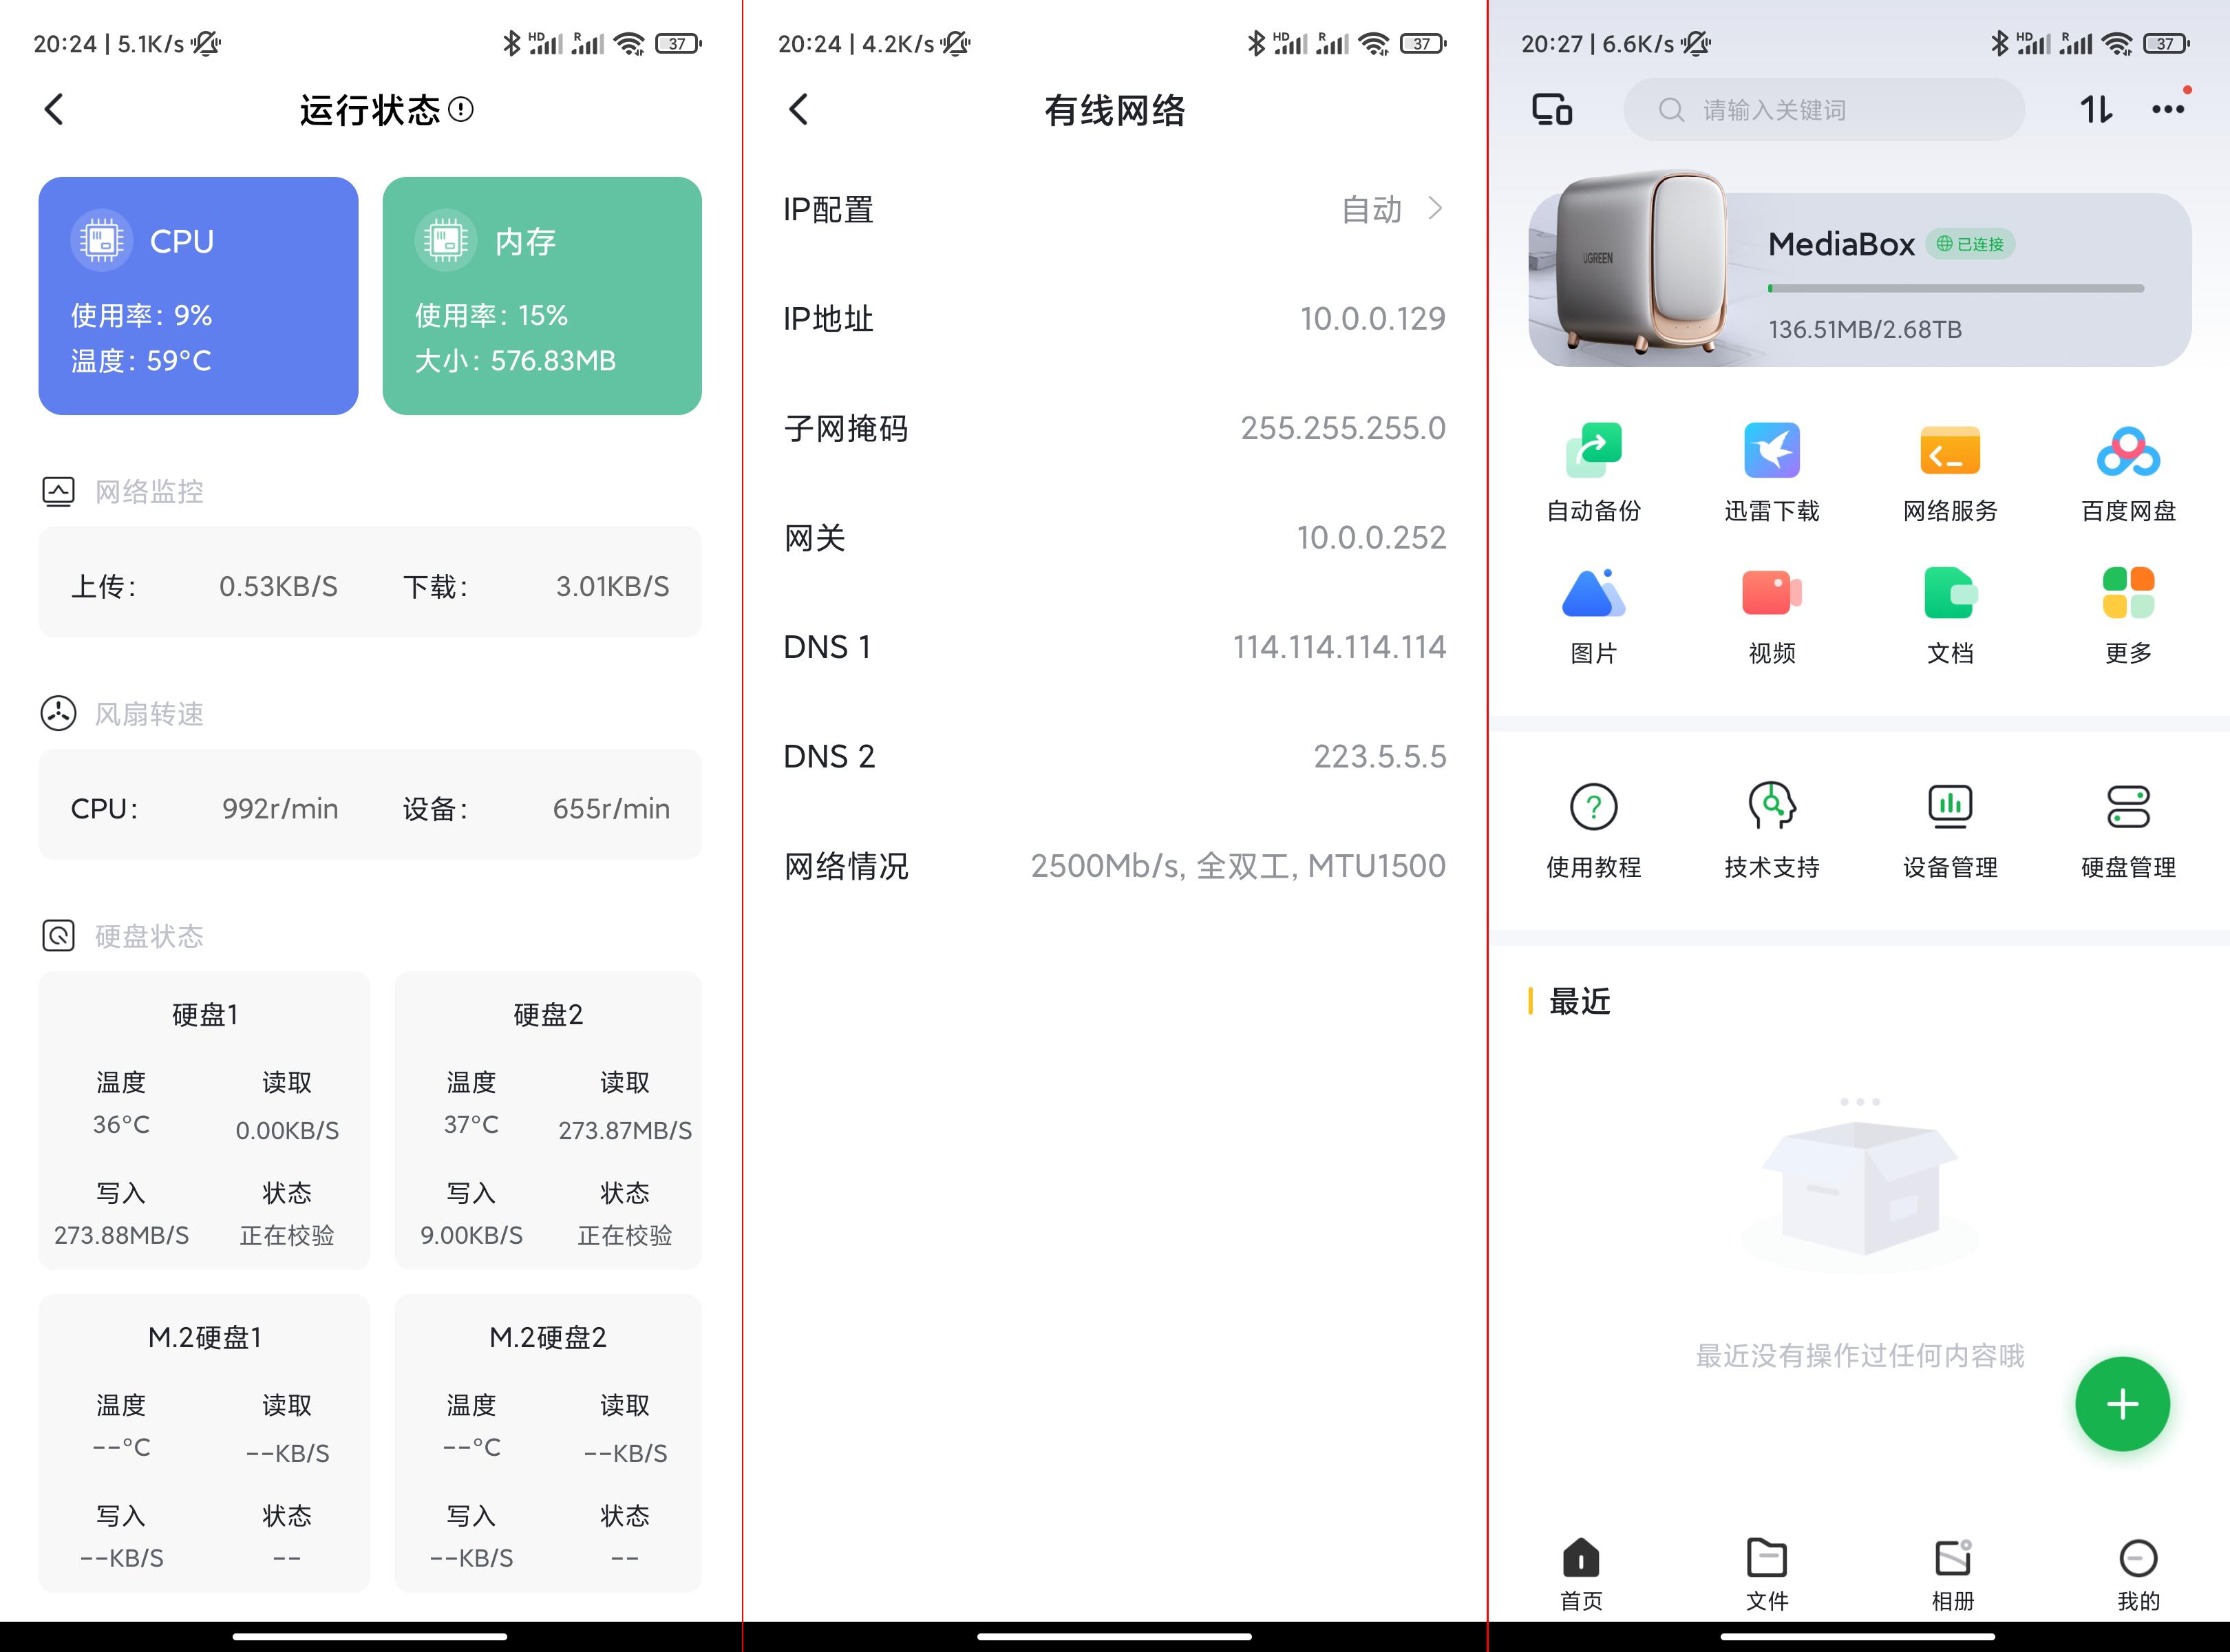Viewport: 2230px width, 1652px height.
Task: Open the more options menu (three dots)
Action: point(2168,110)
